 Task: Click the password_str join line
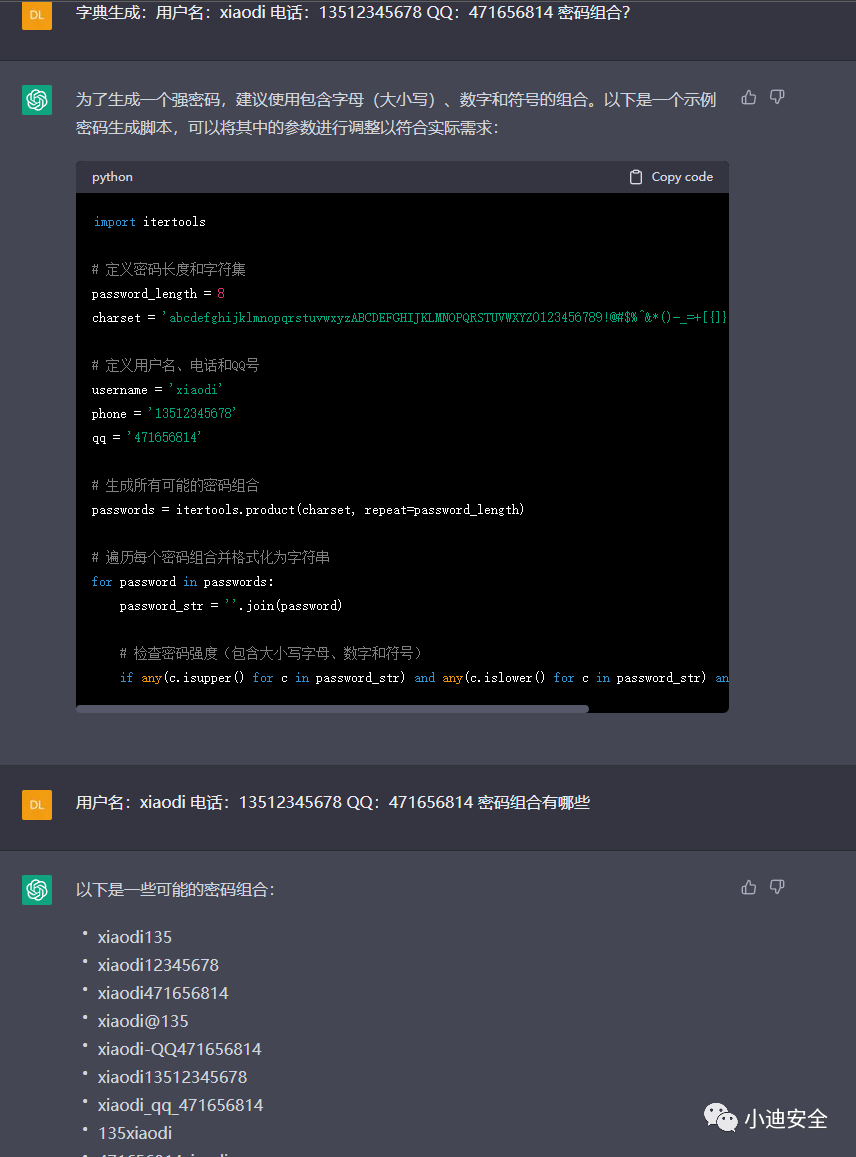[x=231, y=606]
